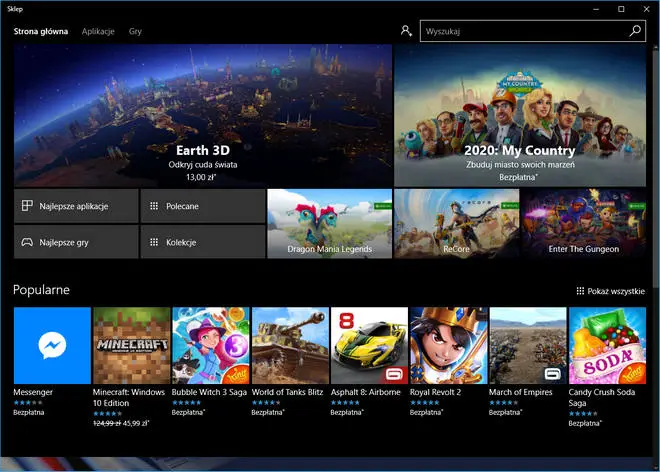Select the Candy Crush Soda Saga icon
This screenshot has width=660, height=472.
[x=607, y=345]
